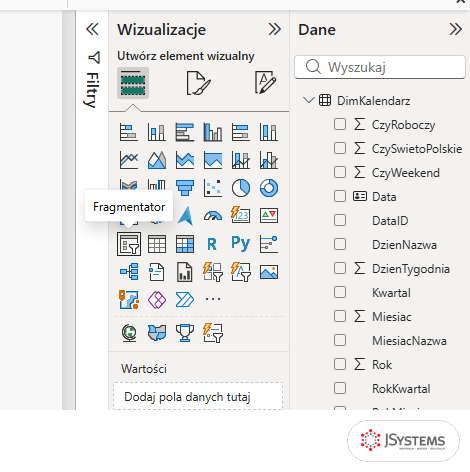
Task: Check the DzienNazwa field
Action: tap(340, 244)
